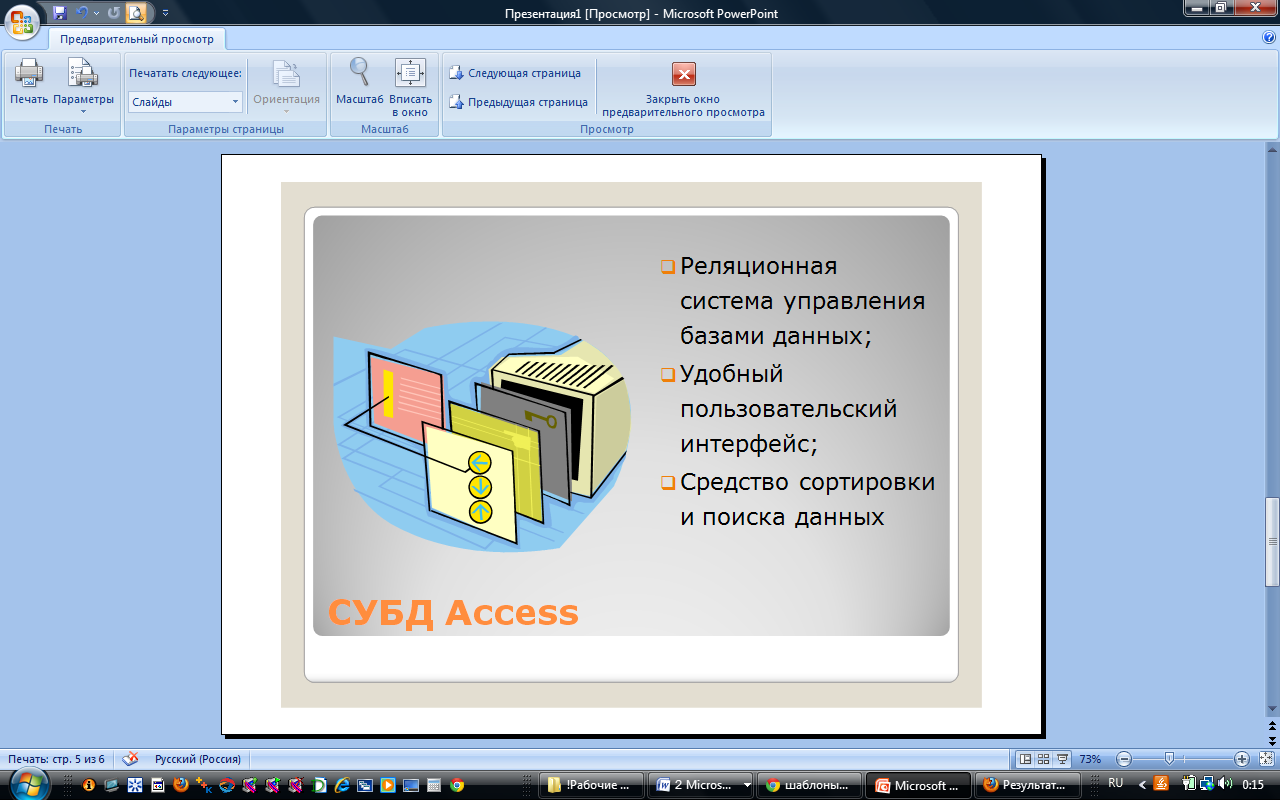This screenshot has height=800, width=1280.
Task: Click the slide title СУБД Access
Action: 454,612
